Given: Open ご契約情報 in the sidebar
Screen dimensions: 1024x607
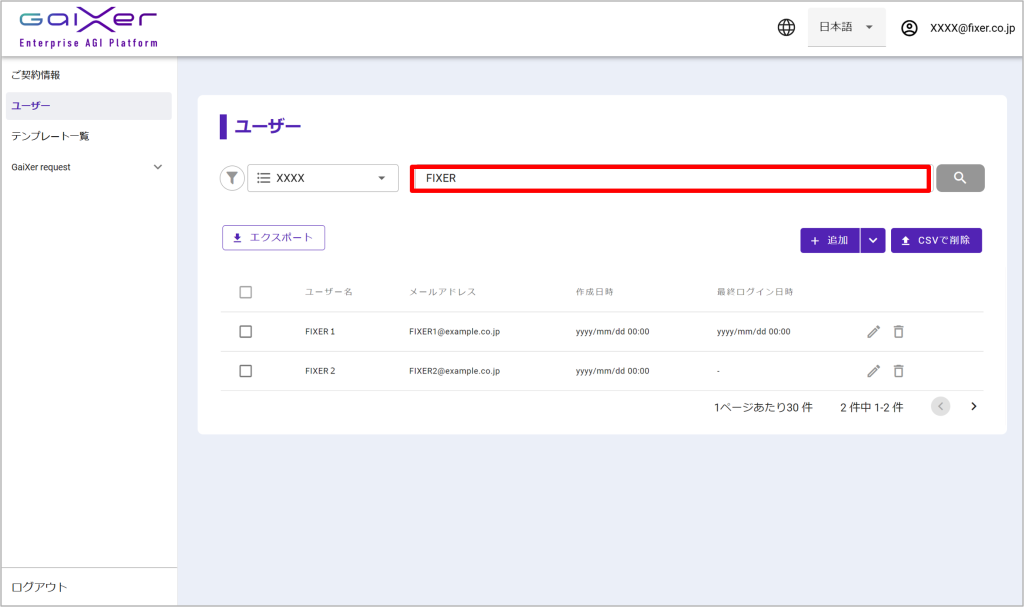Looking at the screenshot, I should pos(36,75).
